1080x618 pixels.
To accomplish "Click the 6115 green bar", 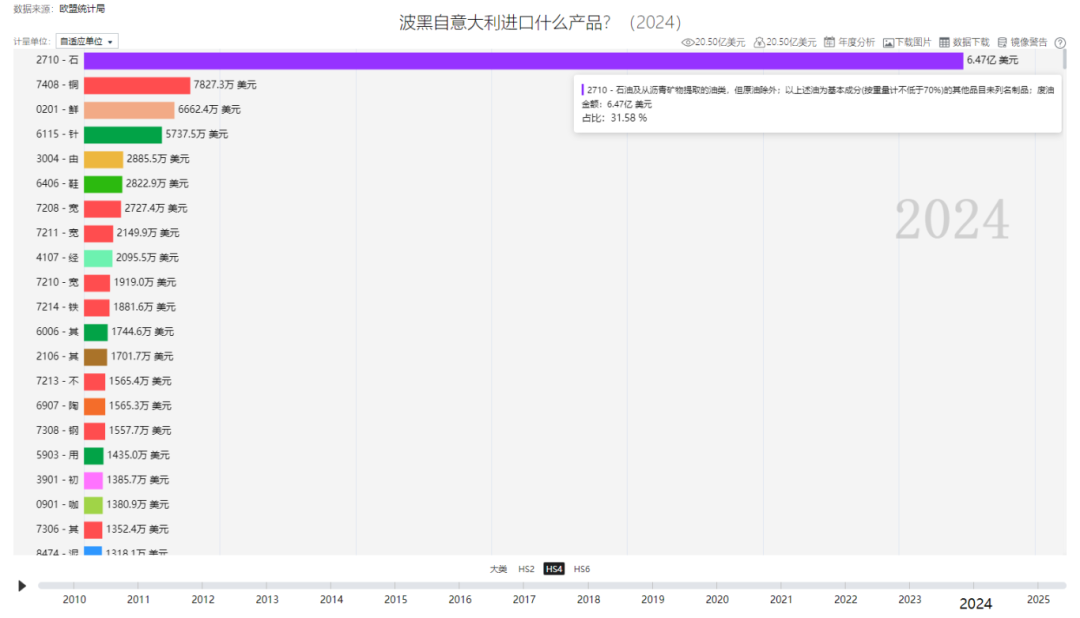I will click(x=122, y=135).
